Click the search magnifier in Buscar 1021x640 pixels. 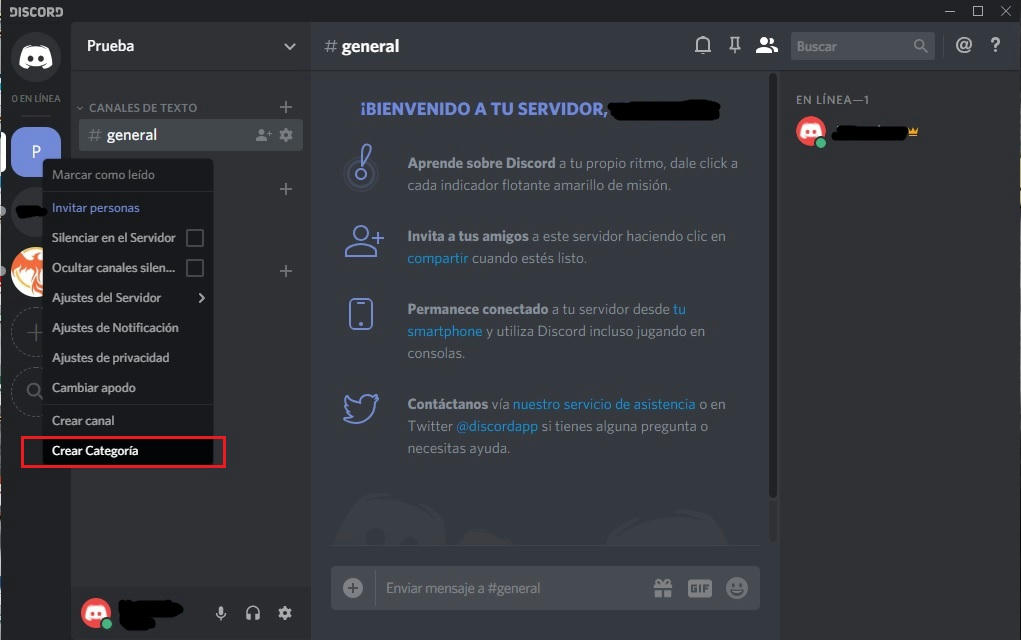920,46
